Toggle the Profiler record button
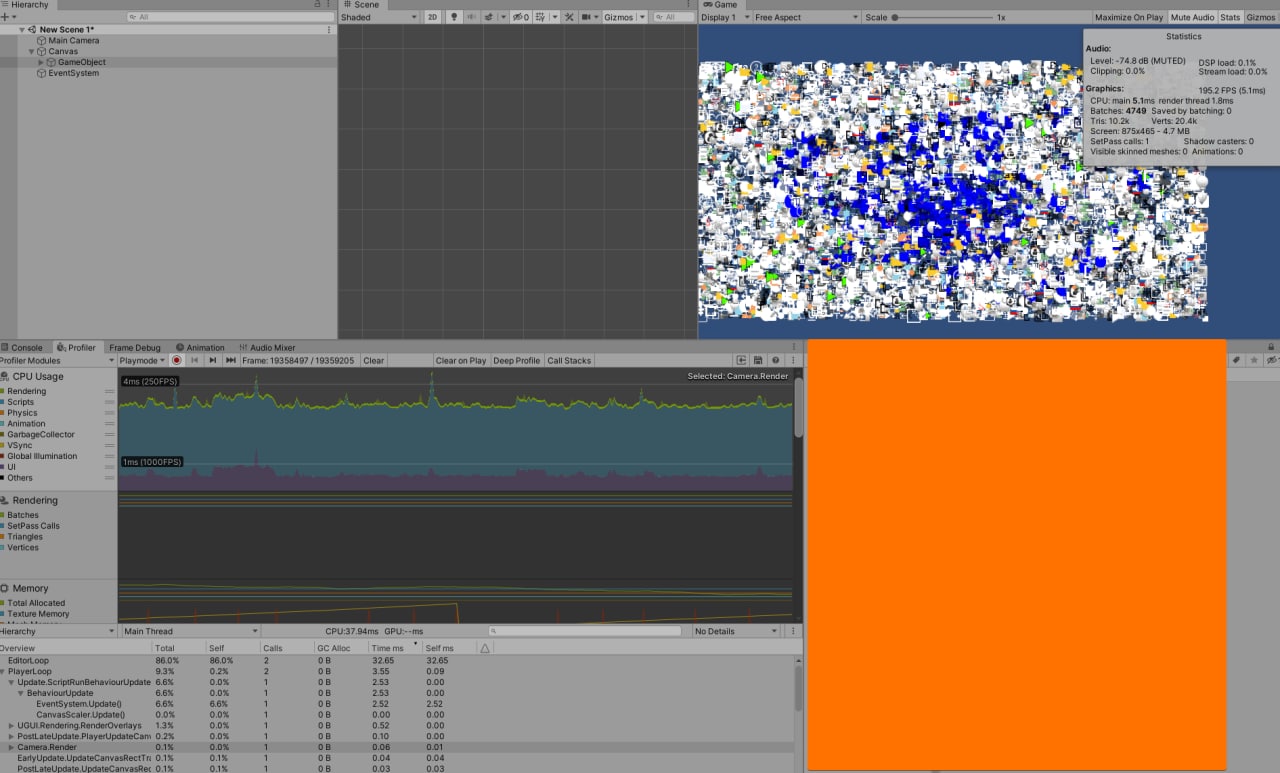The height and width of the screenshot is (773, 1280). click(177, 360)
